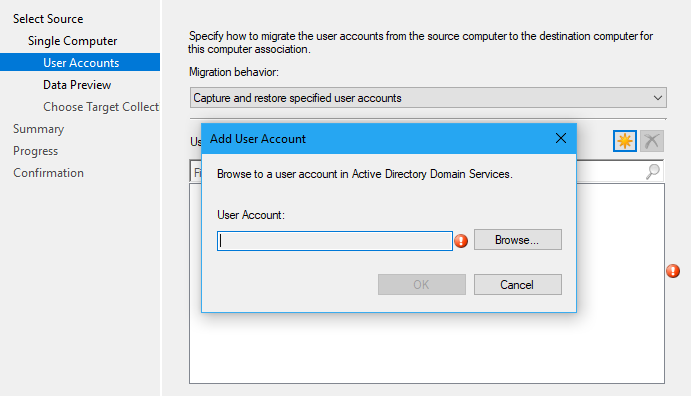Select the Single Computer step
Image resolution: width=691 pixels, height=396 pixels.
click(x=73, y=41)
